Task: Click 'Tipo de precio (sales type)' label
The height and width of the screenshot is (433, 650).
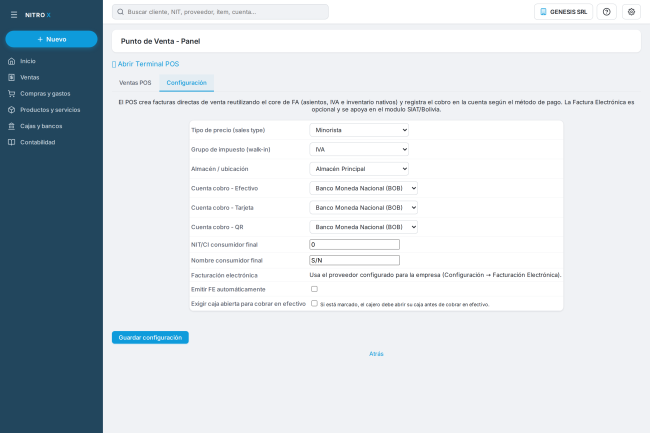Action: point(228,130)
